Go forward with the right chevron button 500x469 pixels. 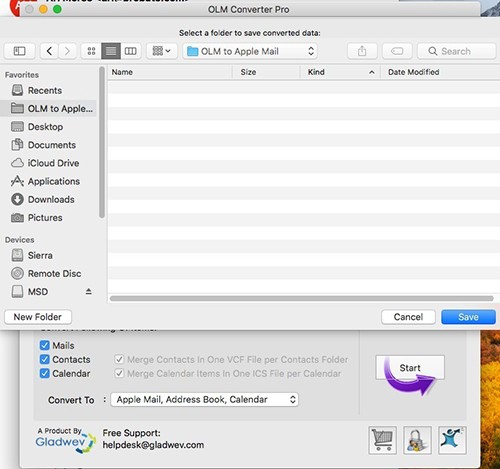(x=67, y=51)
